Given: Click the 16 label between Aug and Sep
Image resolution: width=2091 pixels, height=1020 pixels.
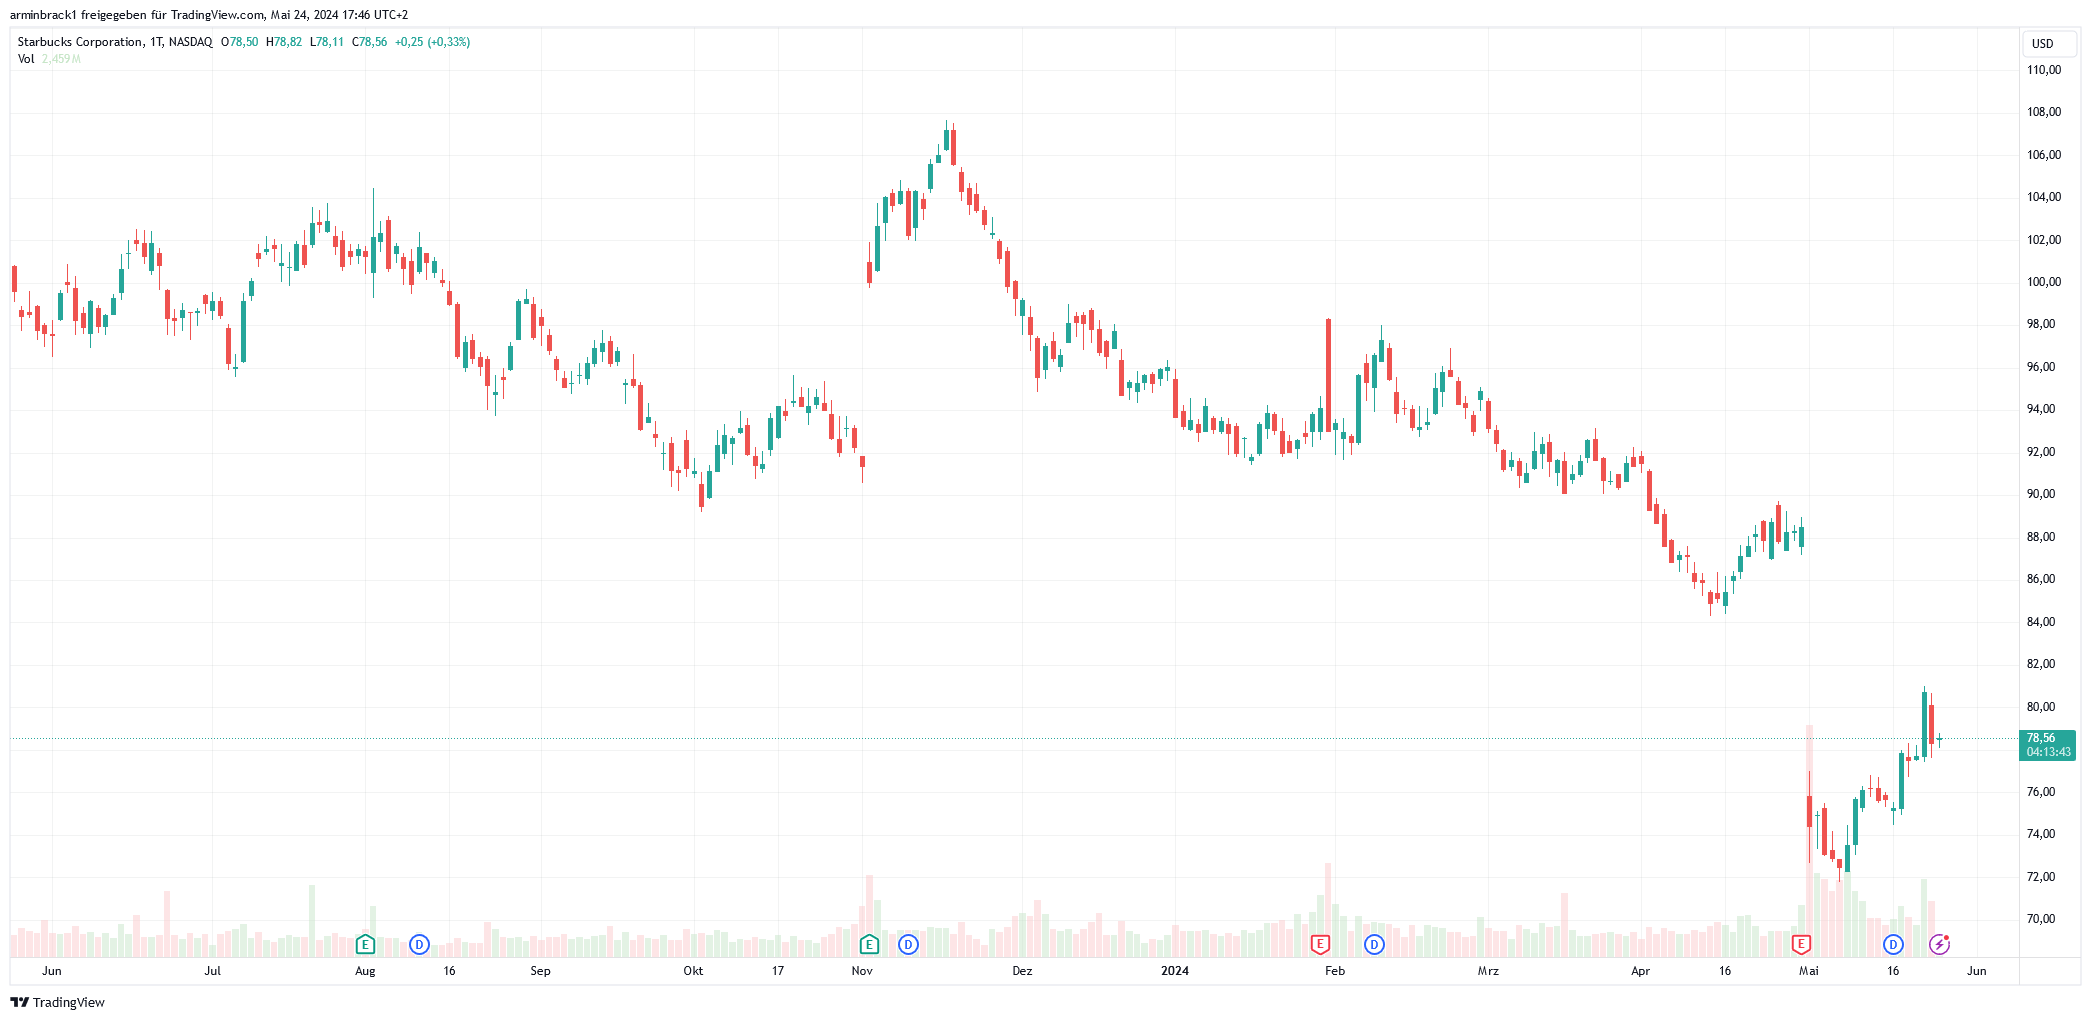Looking at the screenshot, I should [449, 971].
